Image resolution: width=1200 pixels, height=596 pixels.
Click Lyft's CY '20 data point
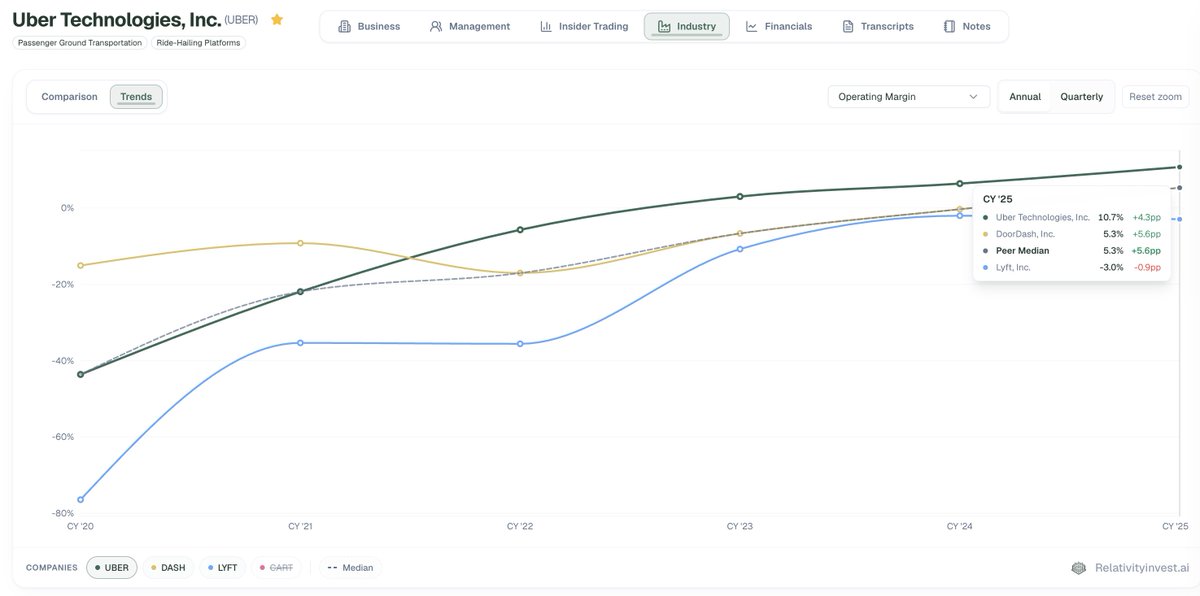coord(80,499)
